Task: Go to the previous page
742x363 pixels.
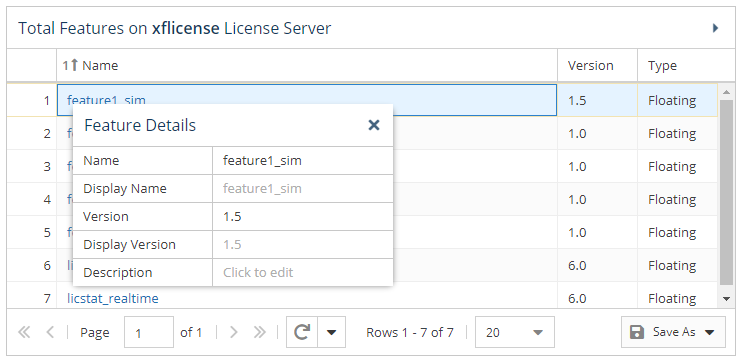Action: [50, 333]
